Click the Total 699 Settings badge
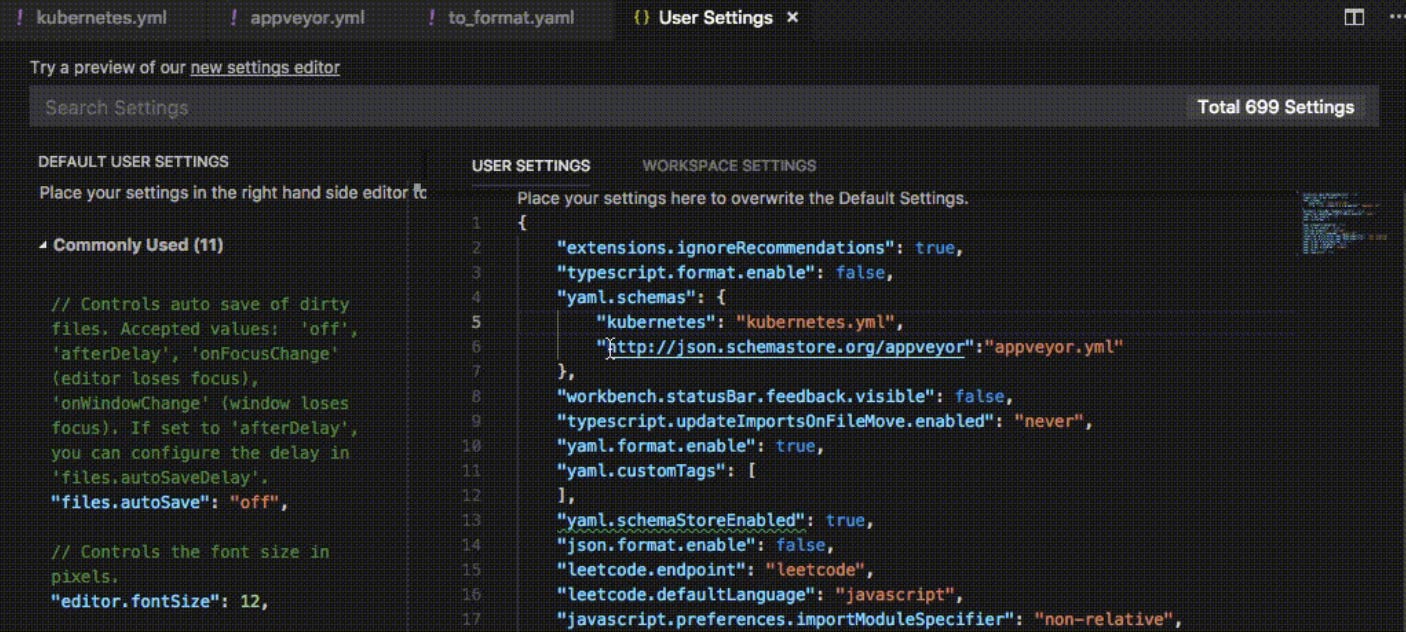 click(1276, 107)
